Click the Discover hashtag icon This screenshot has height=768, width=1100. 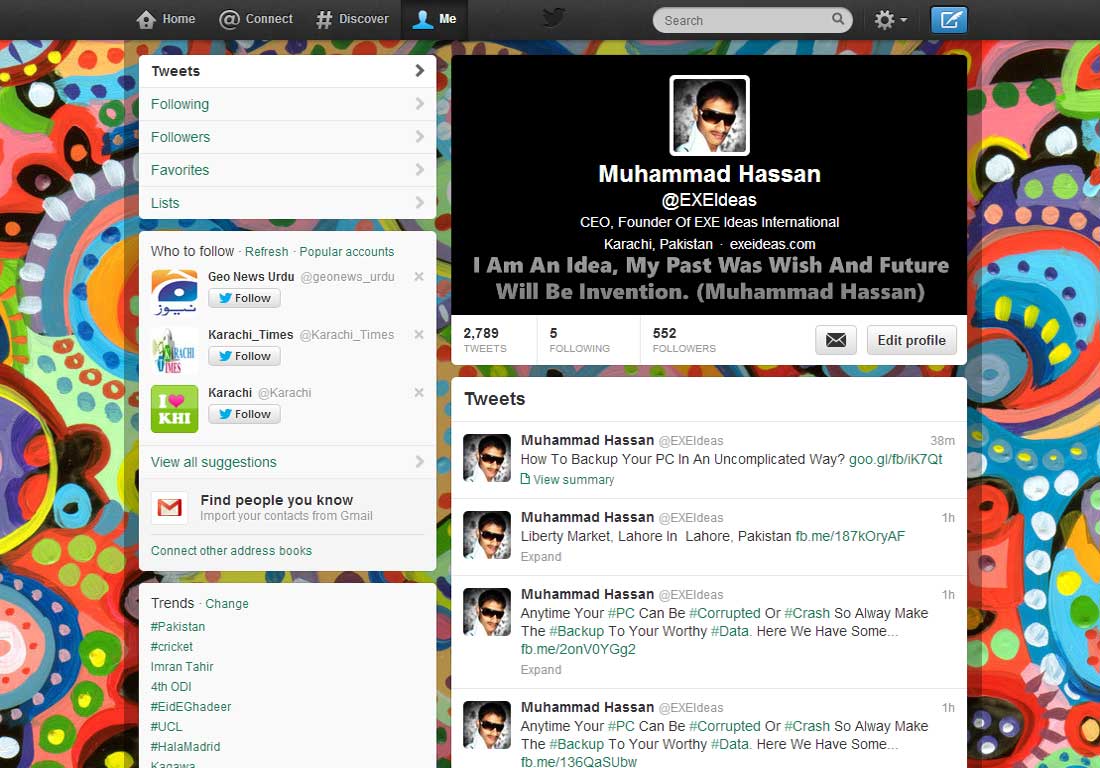tap(323, 20)
